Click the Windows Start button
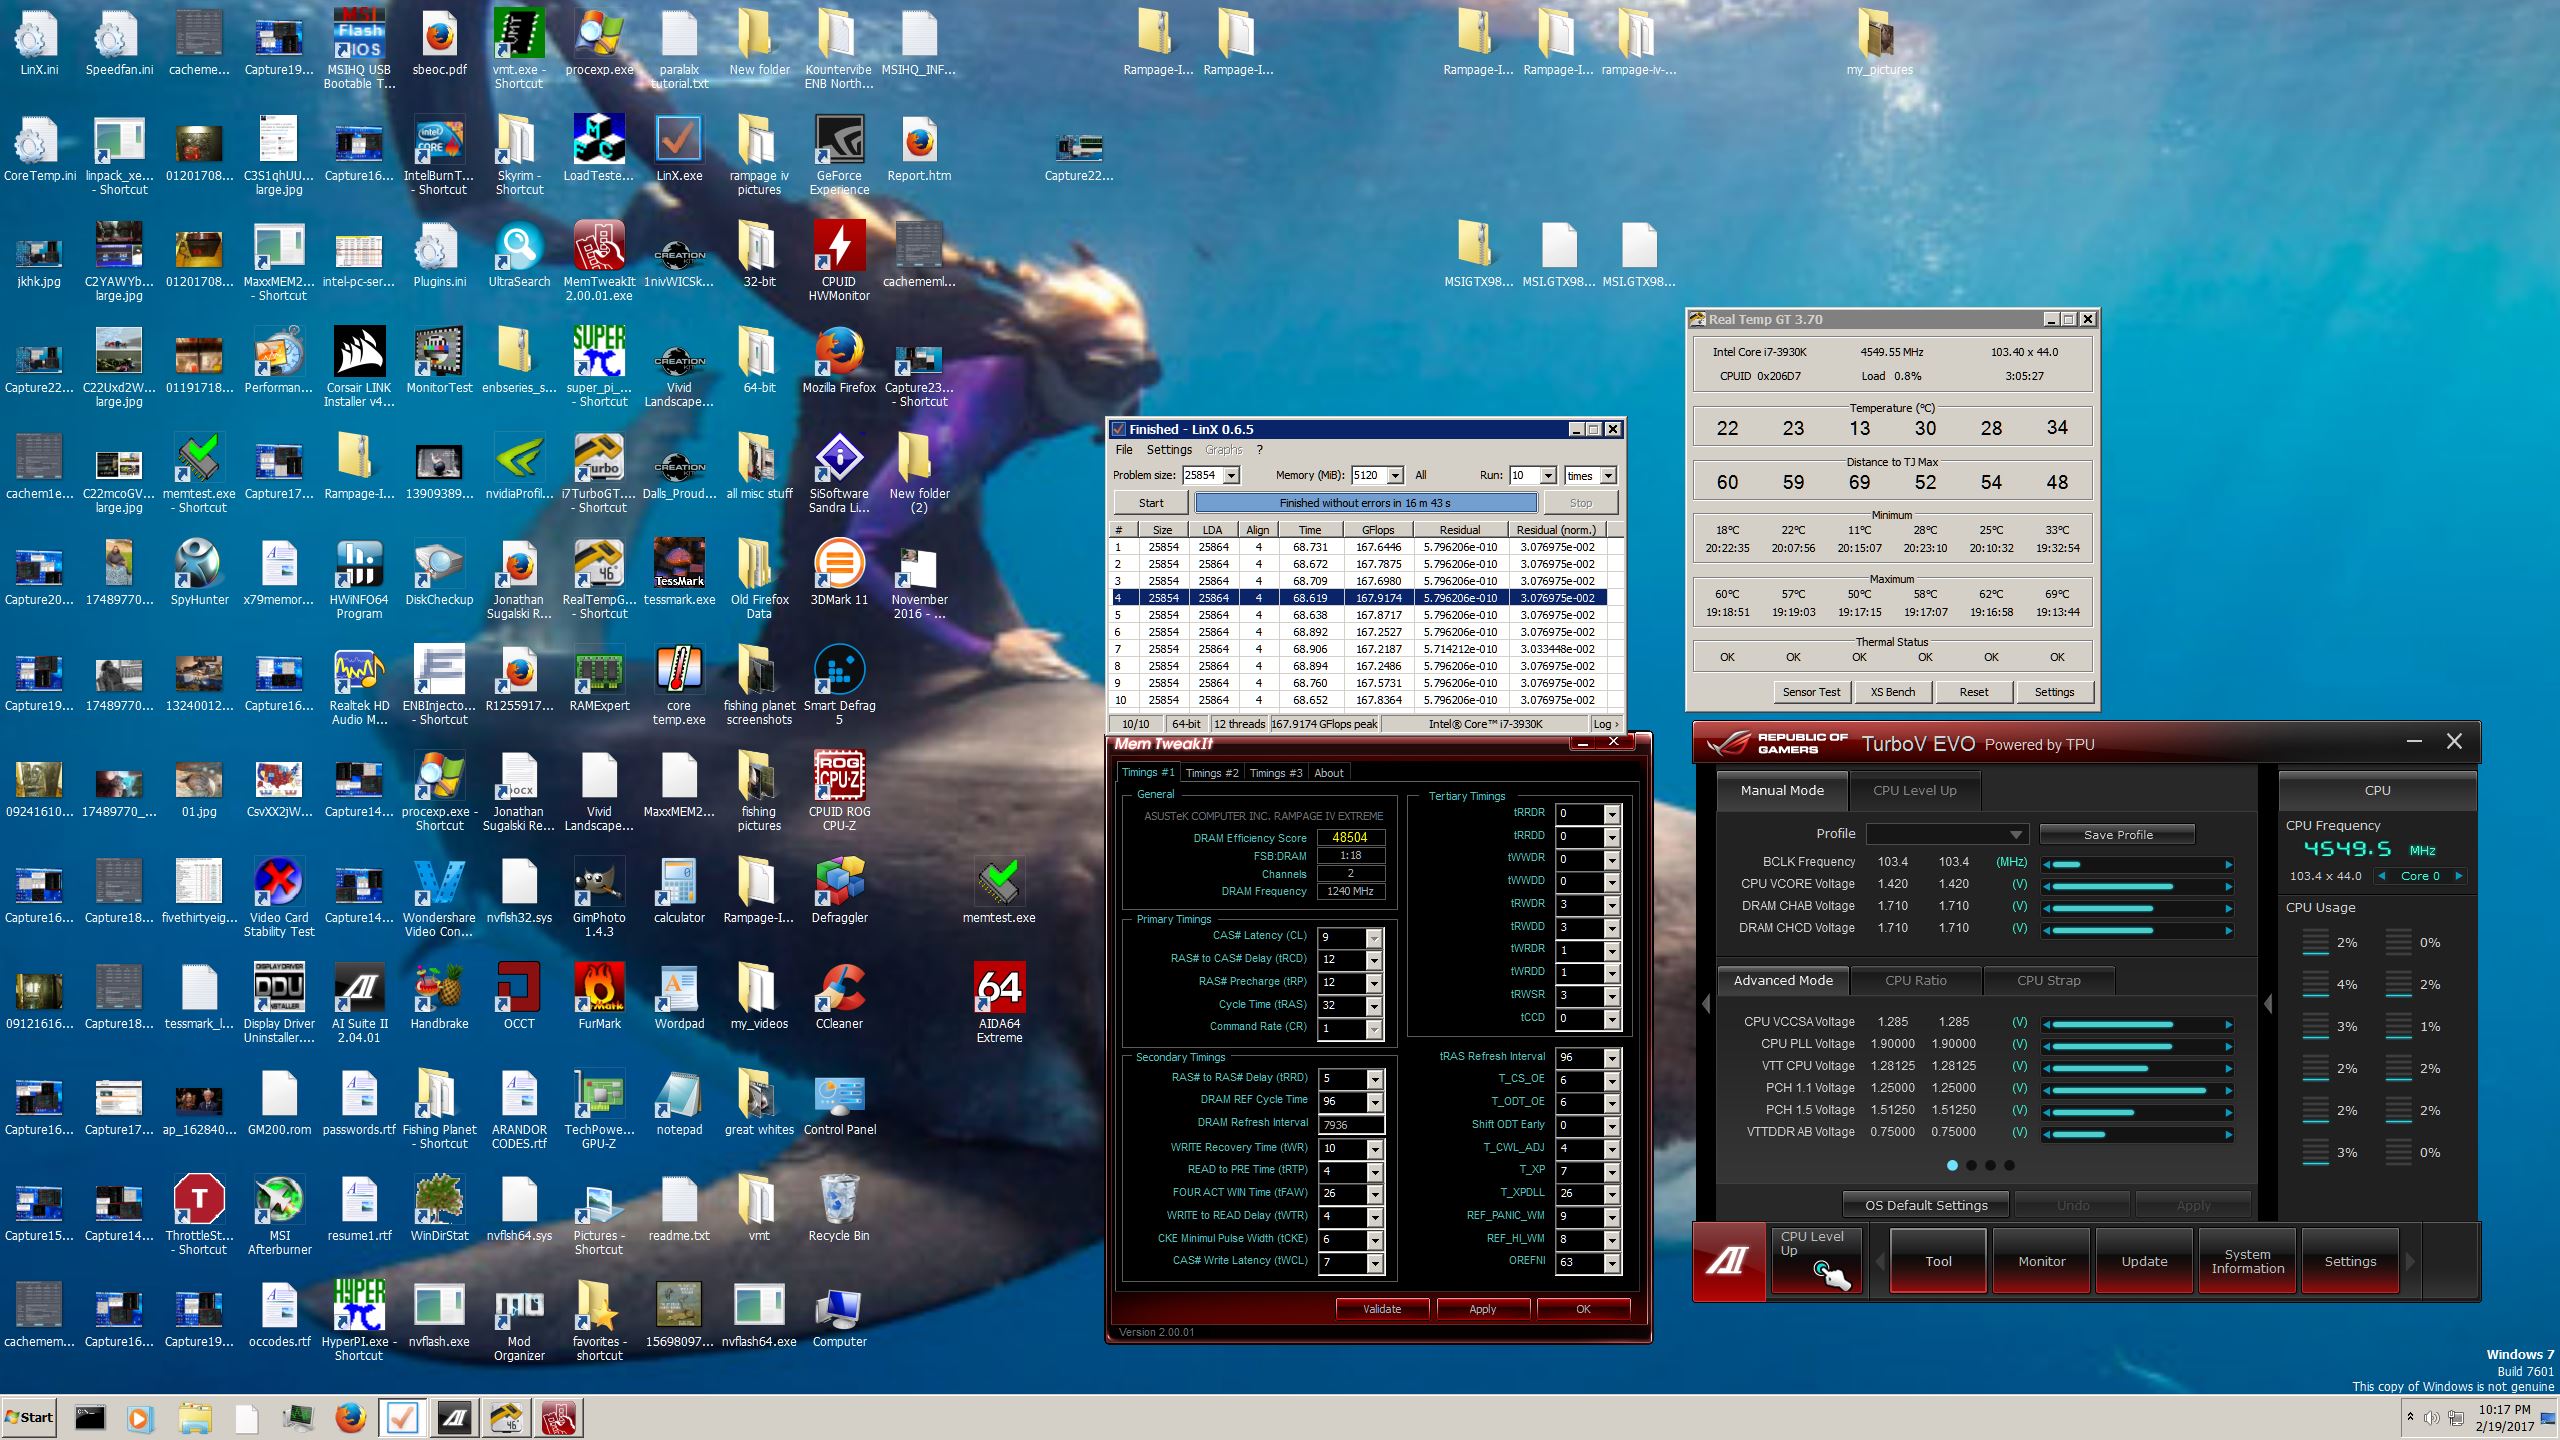Screen dimensions: 2560x1440 [29, 1417]
